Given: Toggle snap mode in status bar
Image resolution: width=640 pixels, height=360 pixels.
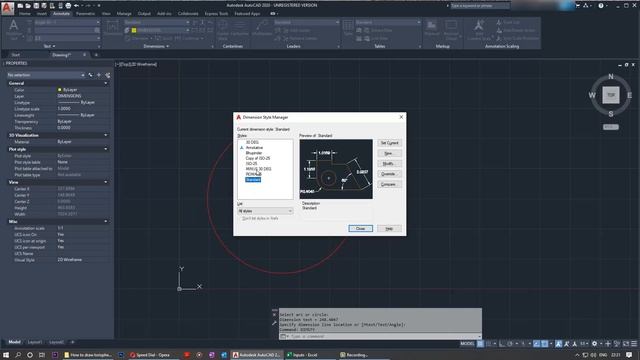Looking at the screenshot, I should coord(489,344).
